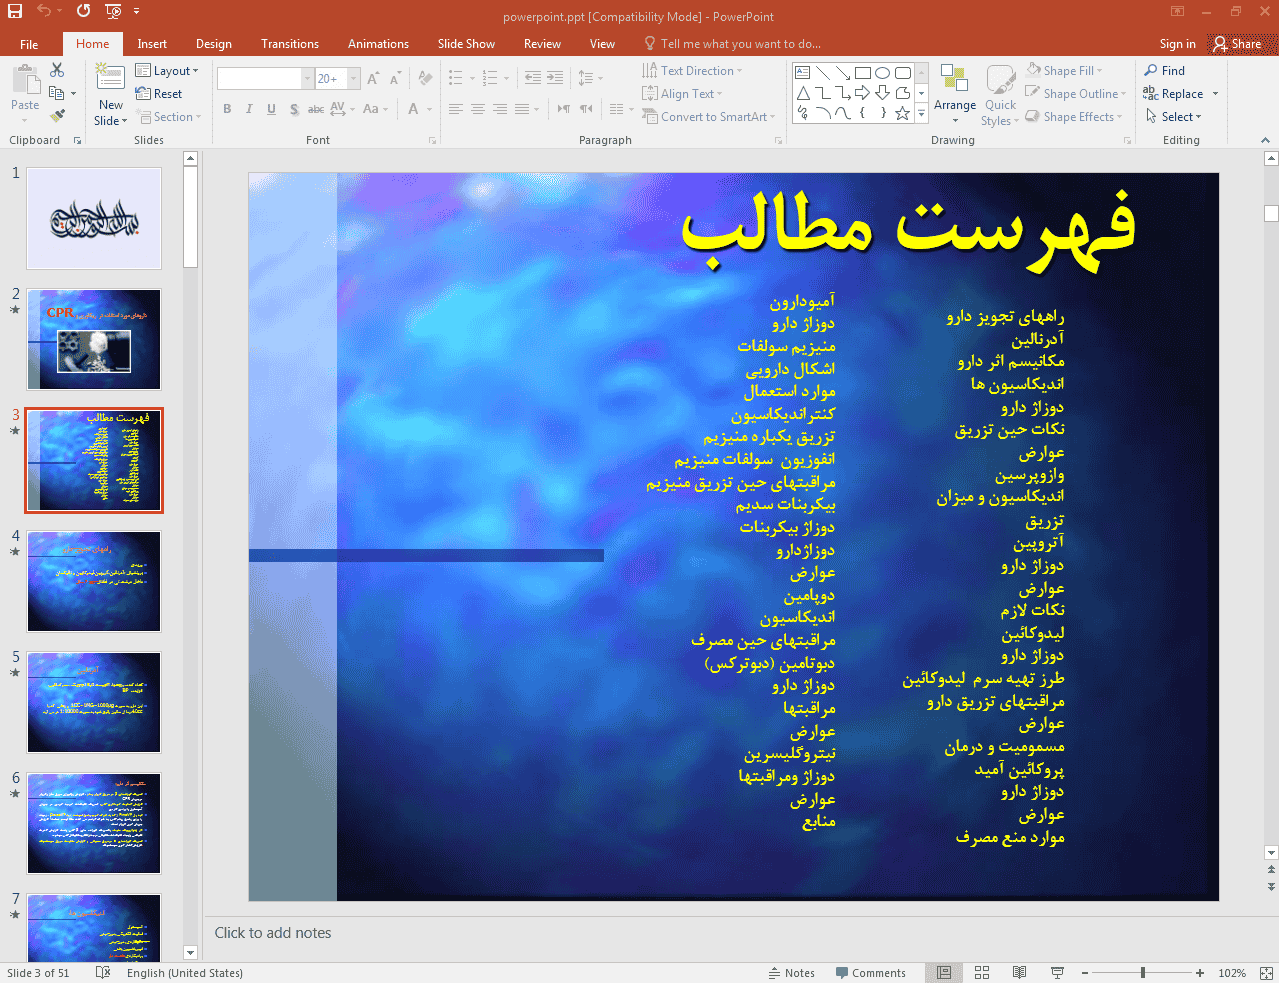Image resolution: width=1279 pixels, height=983 pixels.
Task: Open the Layout dropdown
Action: (x=168, y=71)
